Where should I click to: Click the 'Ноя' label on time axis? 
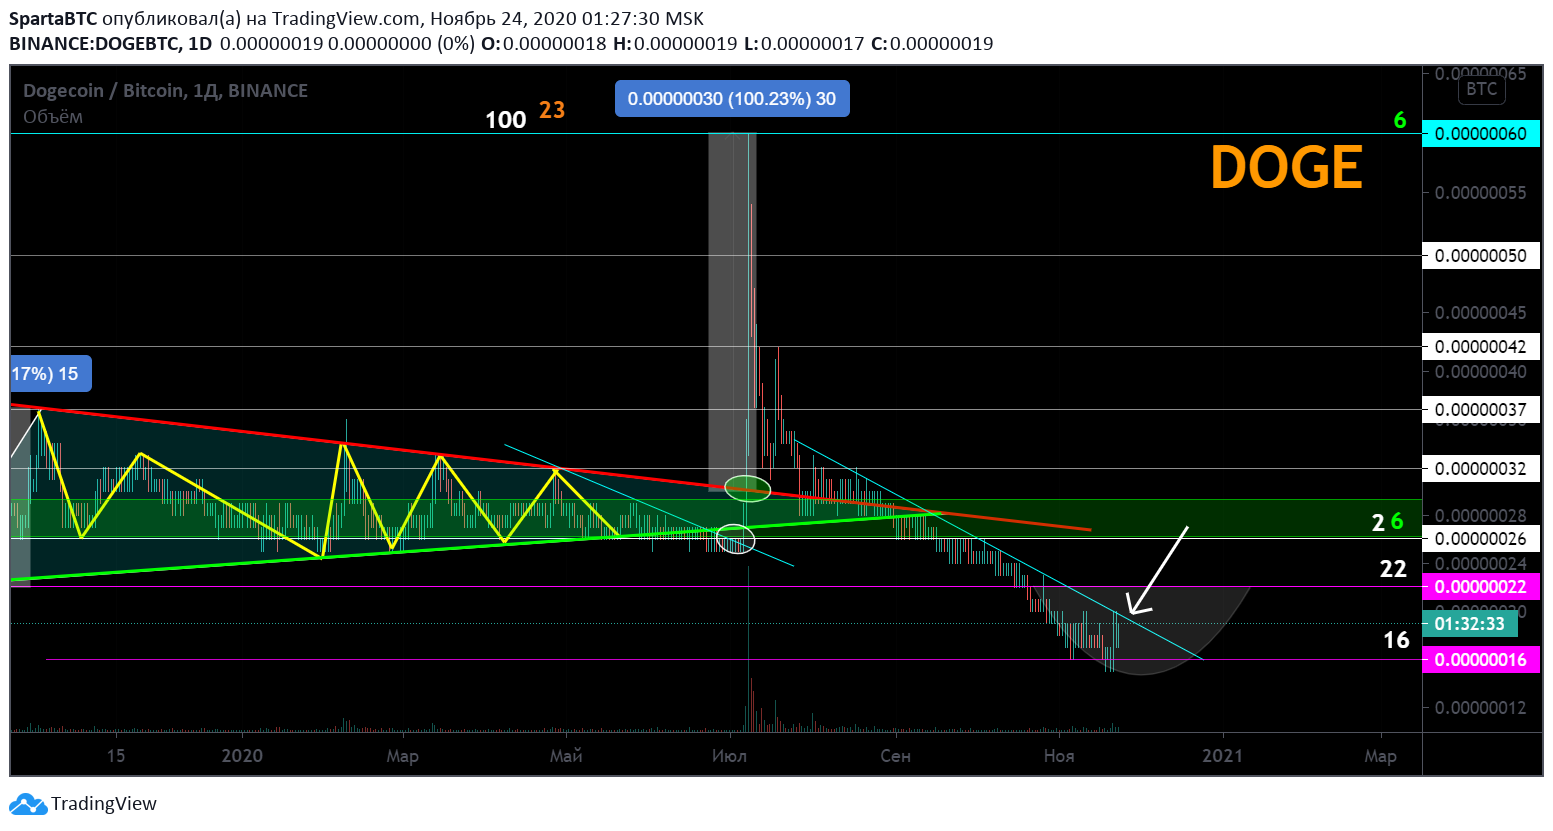pos(1059,756)
